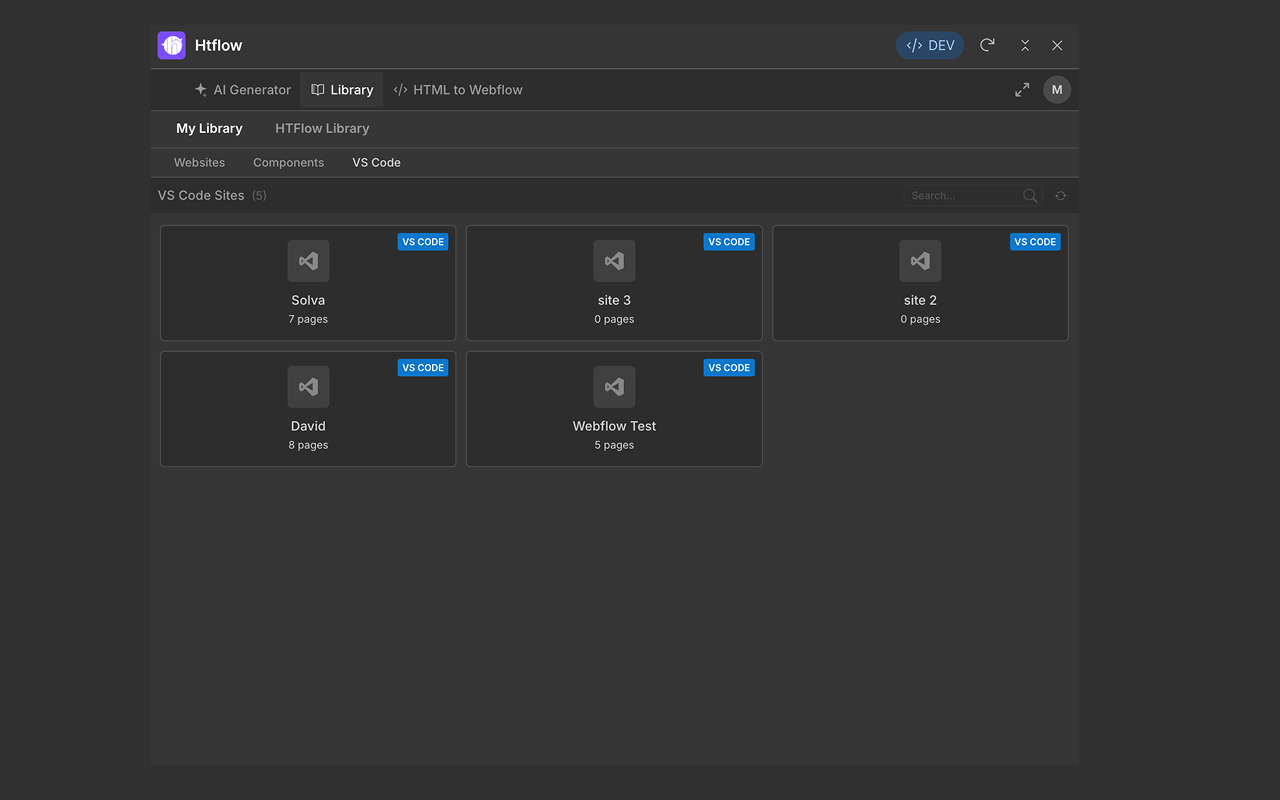Screen dimensions: 1280x800
Task: Click the VS CODE badge on David card
Action: 423,368
